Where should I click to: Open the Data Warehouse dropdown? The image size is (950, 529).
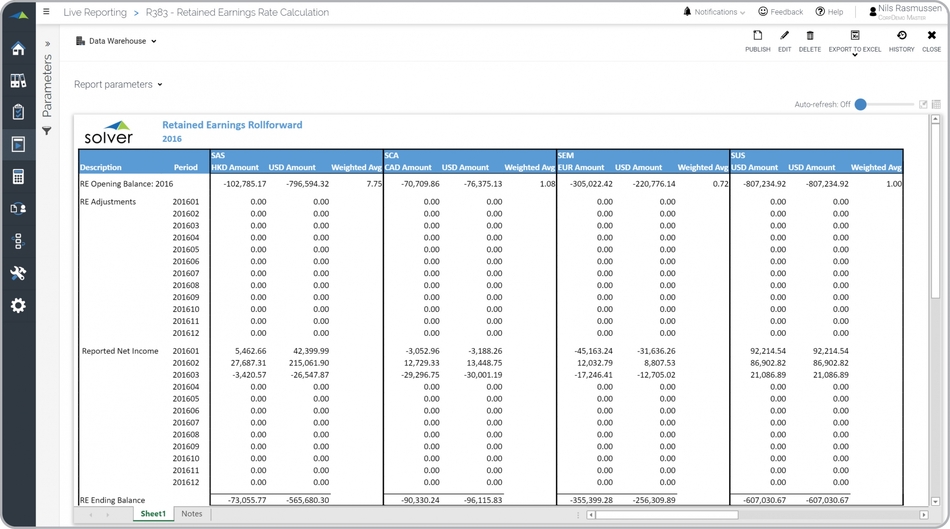(116, 42)
